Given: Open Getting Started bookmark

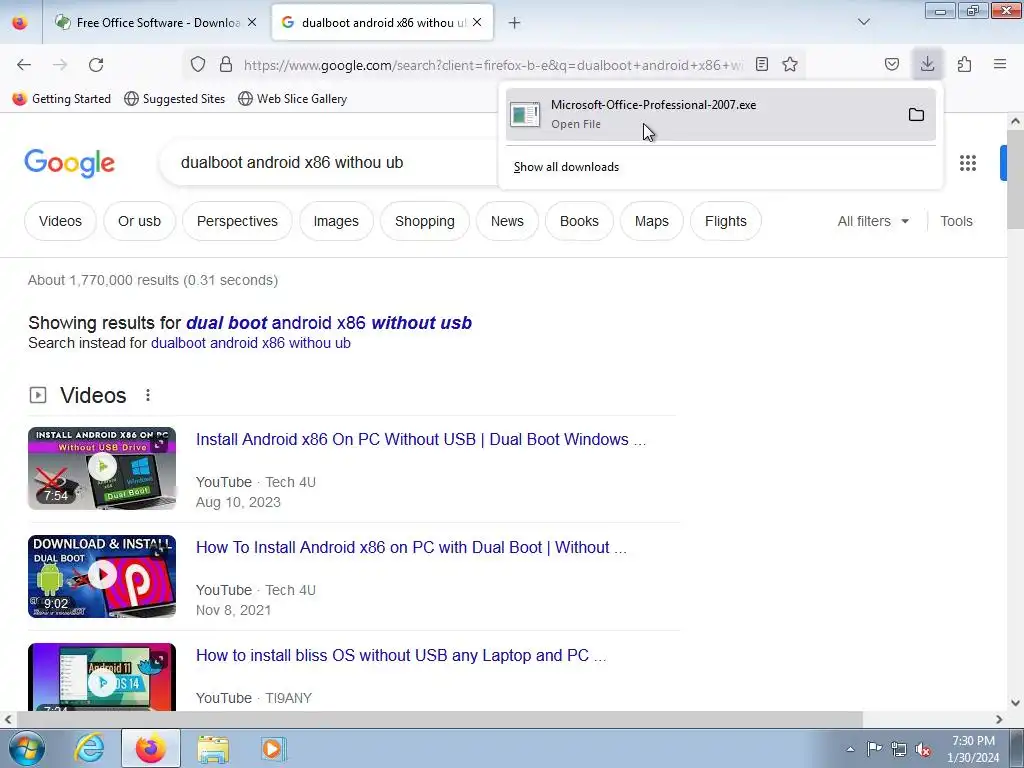Looking at the screenshot, I should pos(62,99).
